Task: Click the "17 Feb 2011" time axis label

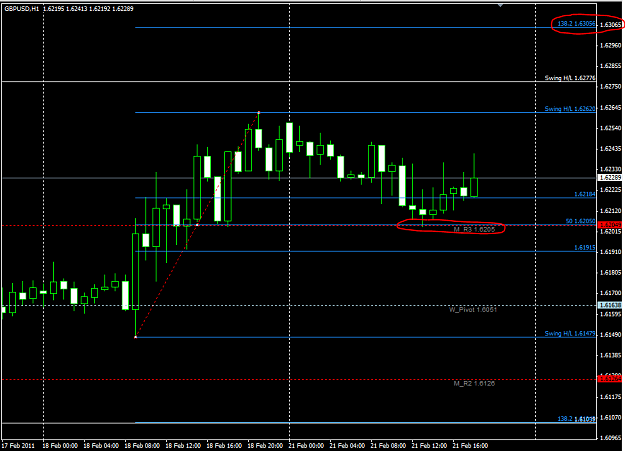Action: (18, 445)
